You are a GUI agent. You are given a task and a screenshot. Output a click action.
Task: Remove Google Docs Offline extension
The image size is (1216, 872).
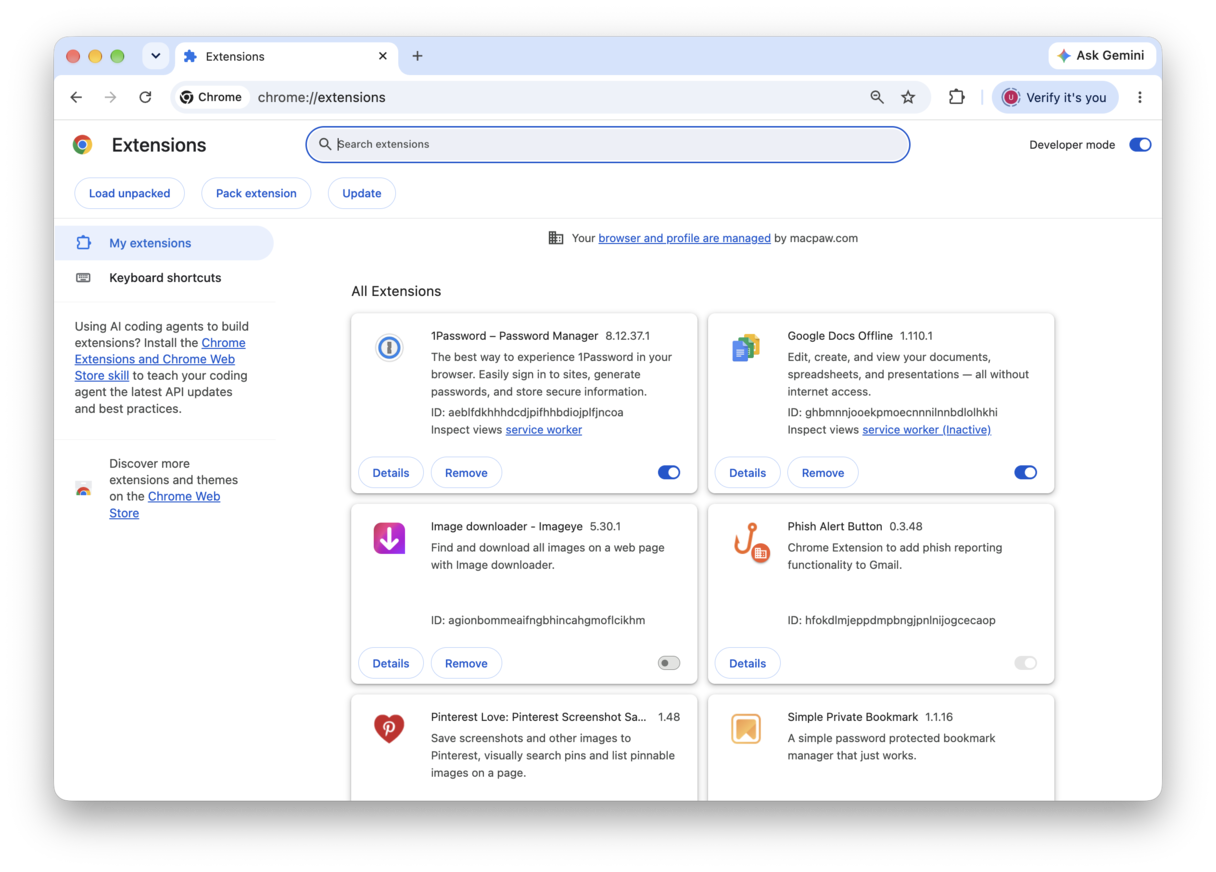coord(823,472)
